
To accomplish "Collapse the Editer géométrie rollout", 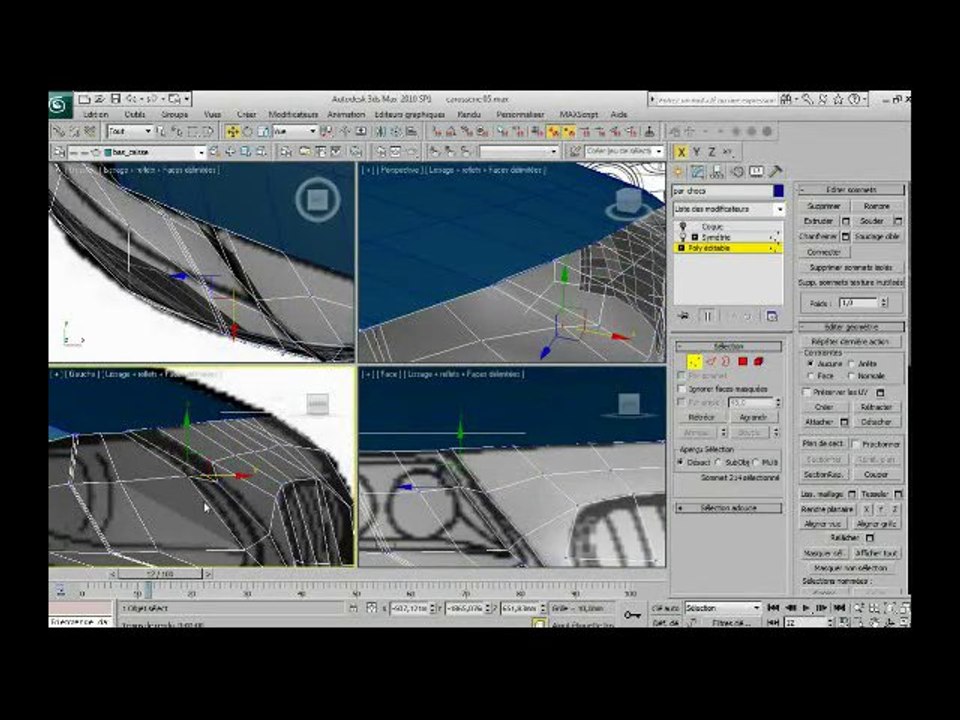I will [x=851, y=327].
